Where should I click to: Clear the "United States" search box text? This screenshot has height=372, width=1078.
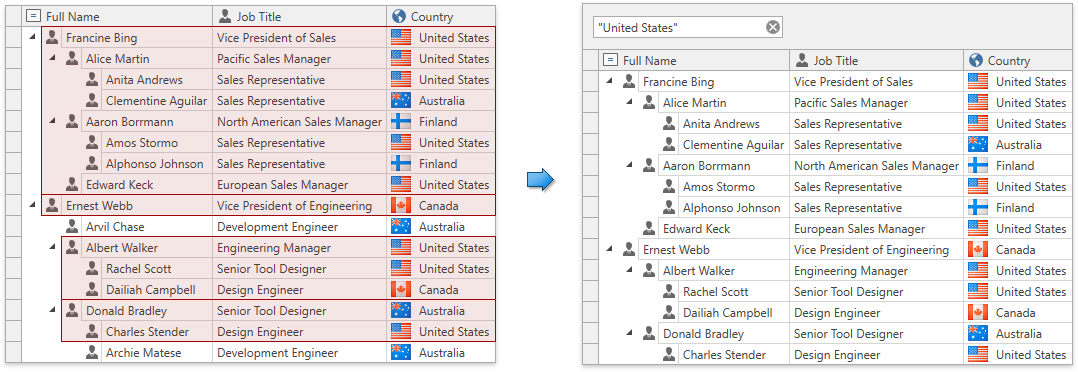coord(773,28)
